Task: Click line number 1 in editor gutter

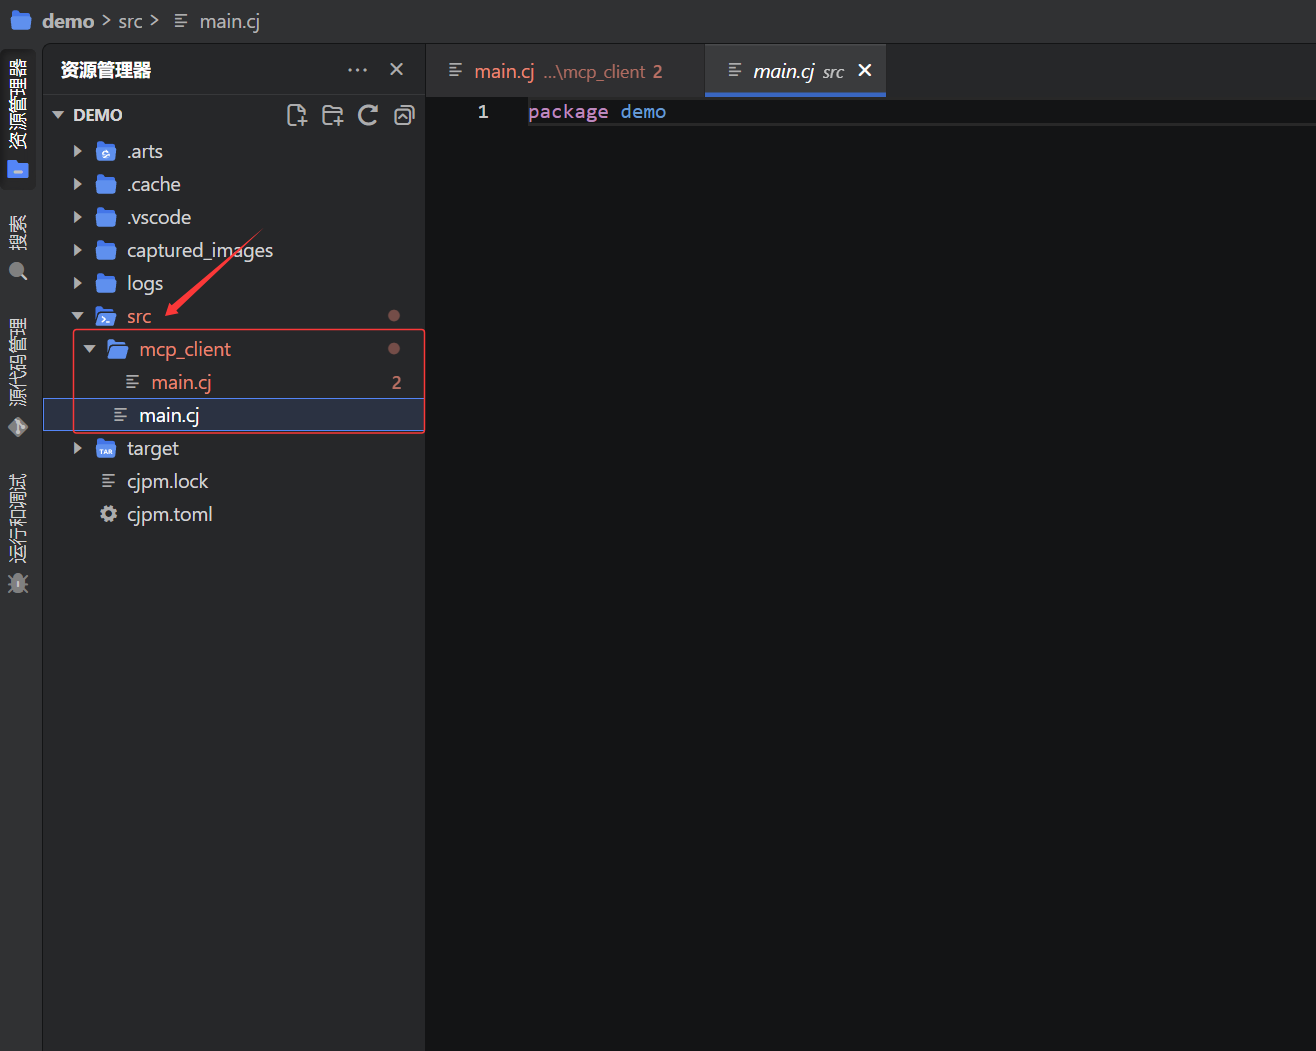Action: click(x=483, y=112)
